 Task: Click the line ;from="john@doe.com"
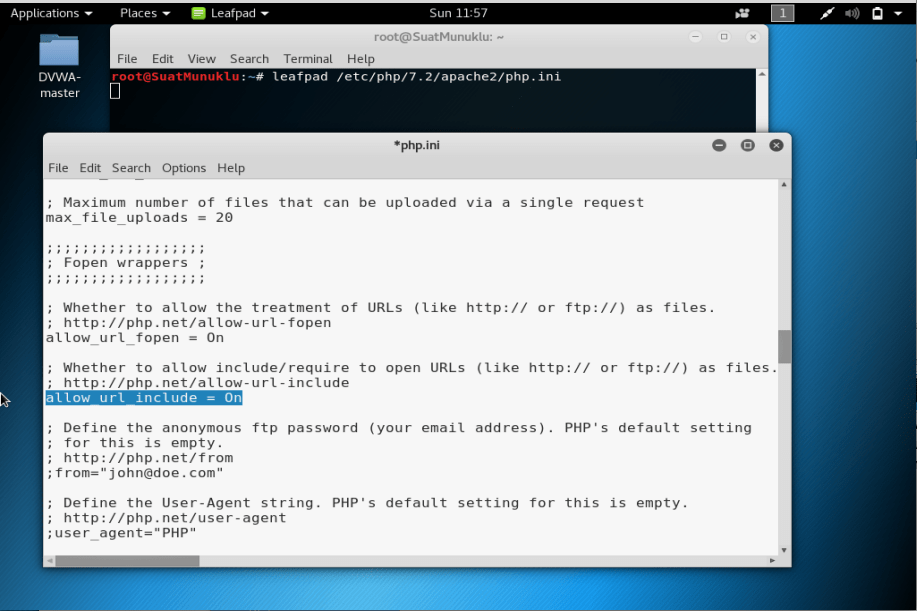[135, 472]
